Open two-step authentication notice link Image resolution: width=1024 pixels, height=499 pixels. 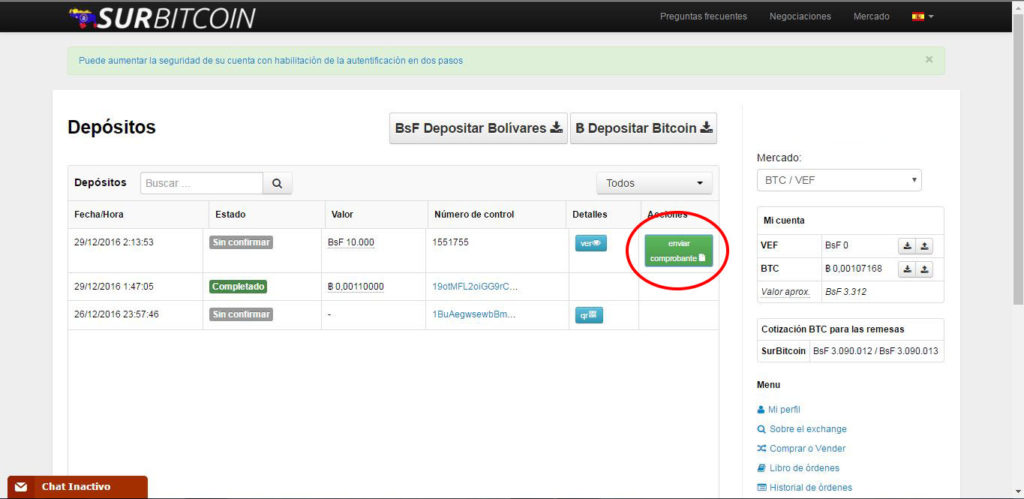coord(270,61)
